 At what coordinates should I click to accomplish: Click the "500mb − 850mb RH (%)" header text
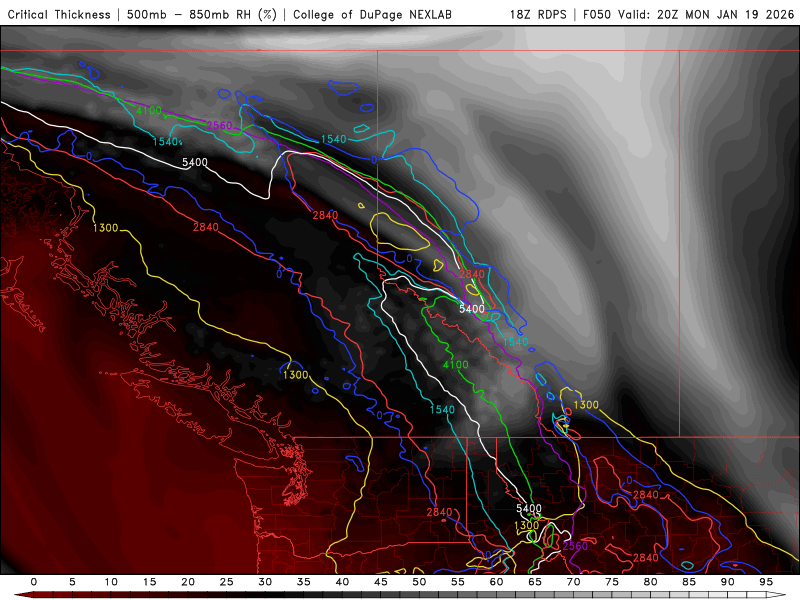click(202, 15)
